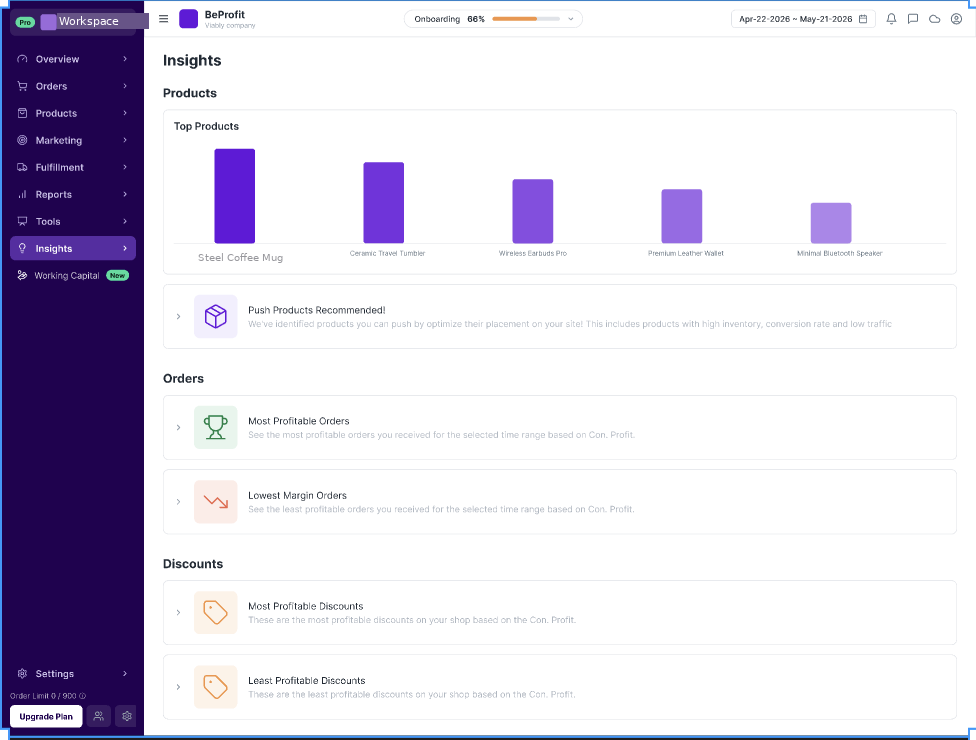Click the Upgrade Plan button
The image size is (976, 740).
(x=46, y=716)
